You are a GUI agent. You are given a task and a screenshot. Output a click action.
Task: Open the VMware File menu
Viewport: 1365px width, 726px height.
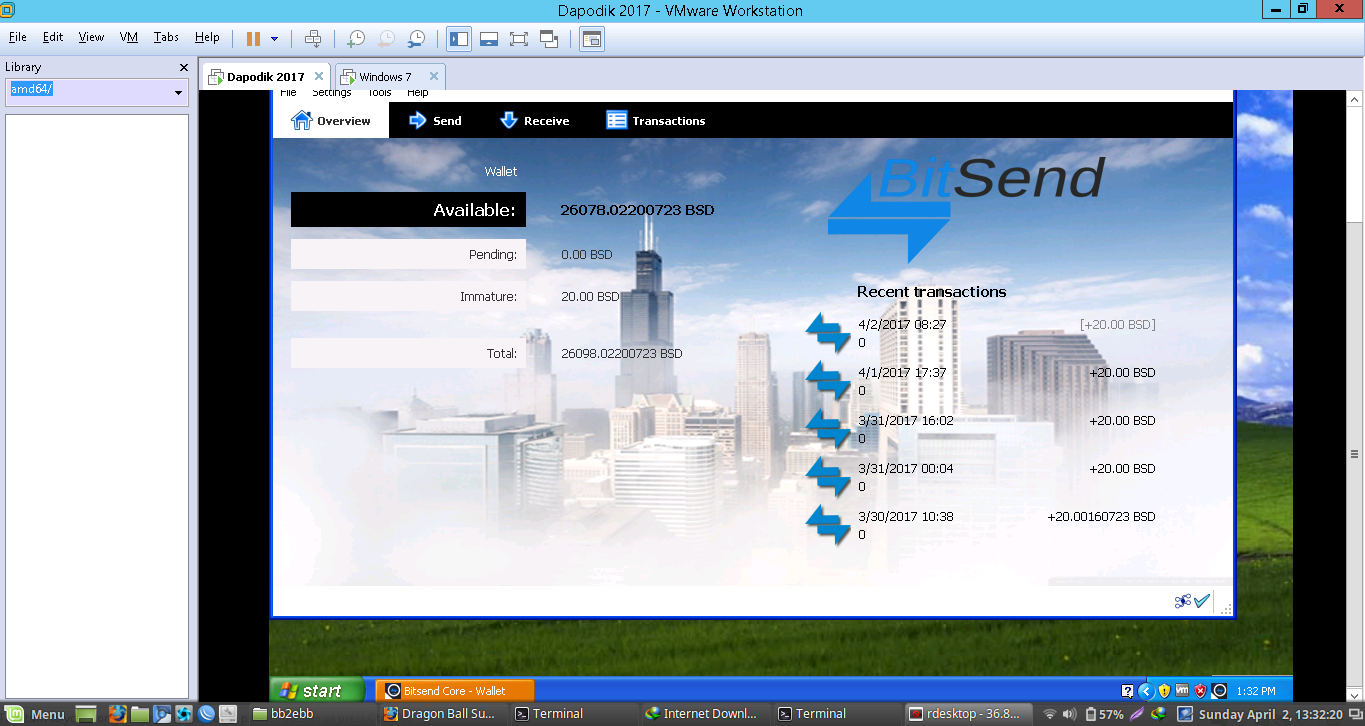(x=17, y=37)
